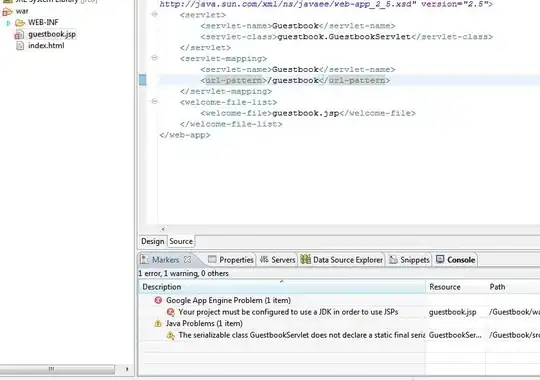
Task: Click the index.html file icon
Action: [x=20, y=45]
